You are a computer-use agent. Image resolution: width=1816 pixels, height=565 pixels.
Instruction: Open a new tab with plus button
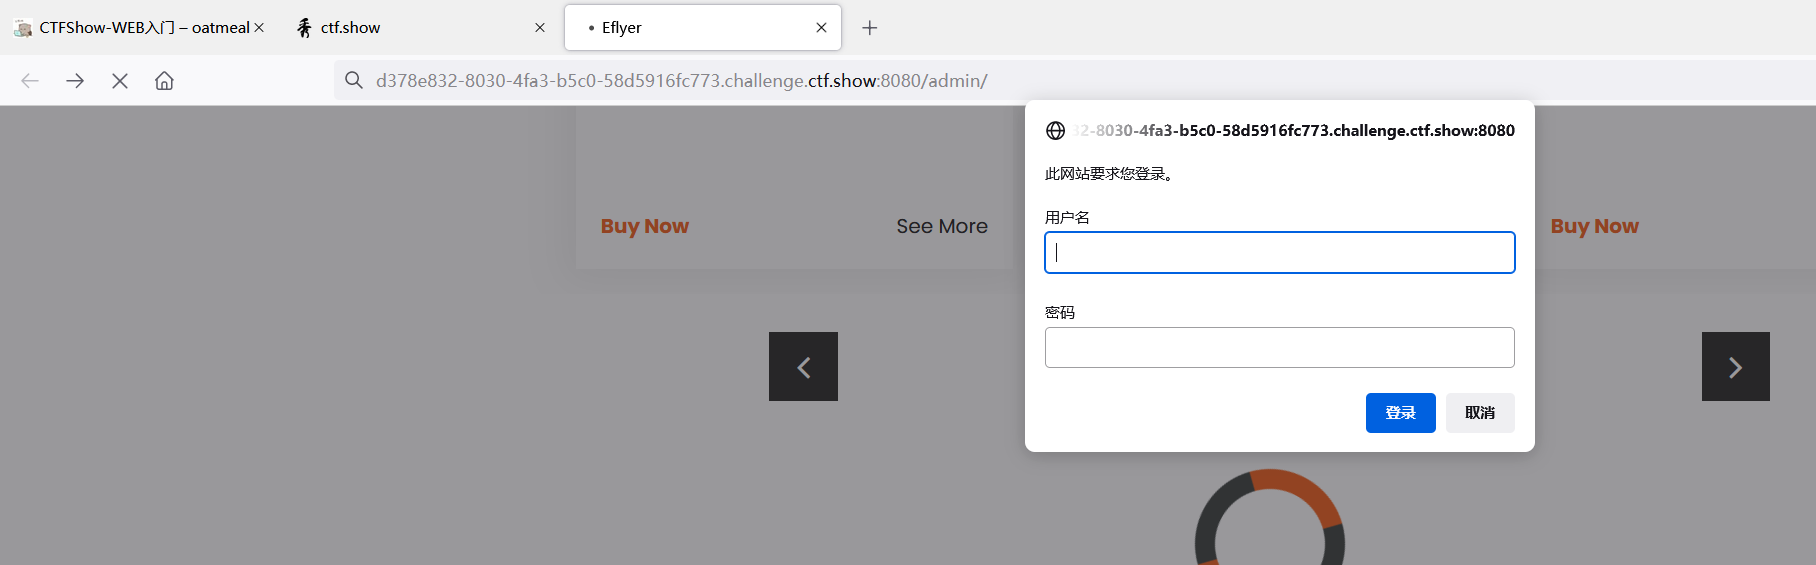click(870, 28)
